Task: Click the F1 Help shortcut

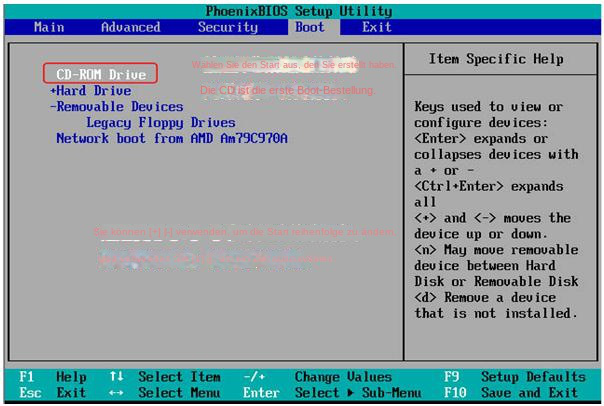Action: [53, 376]
